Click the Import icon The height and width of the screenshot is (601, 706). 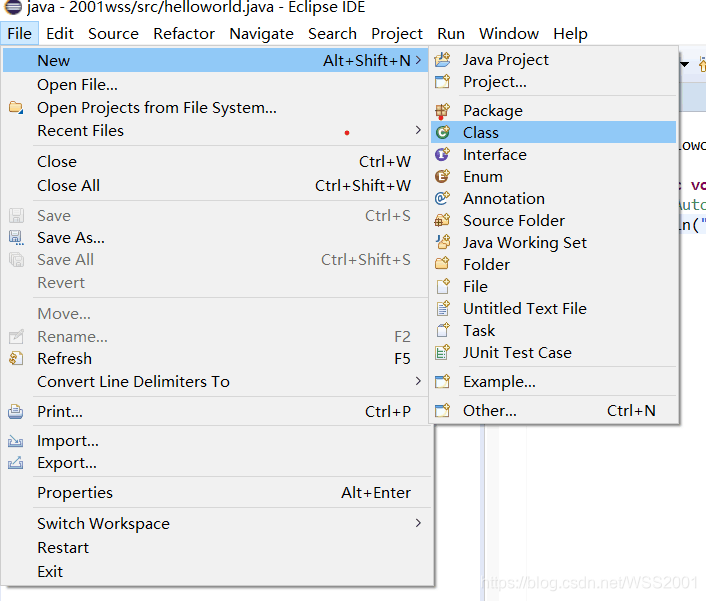click(x=16, y=441)
